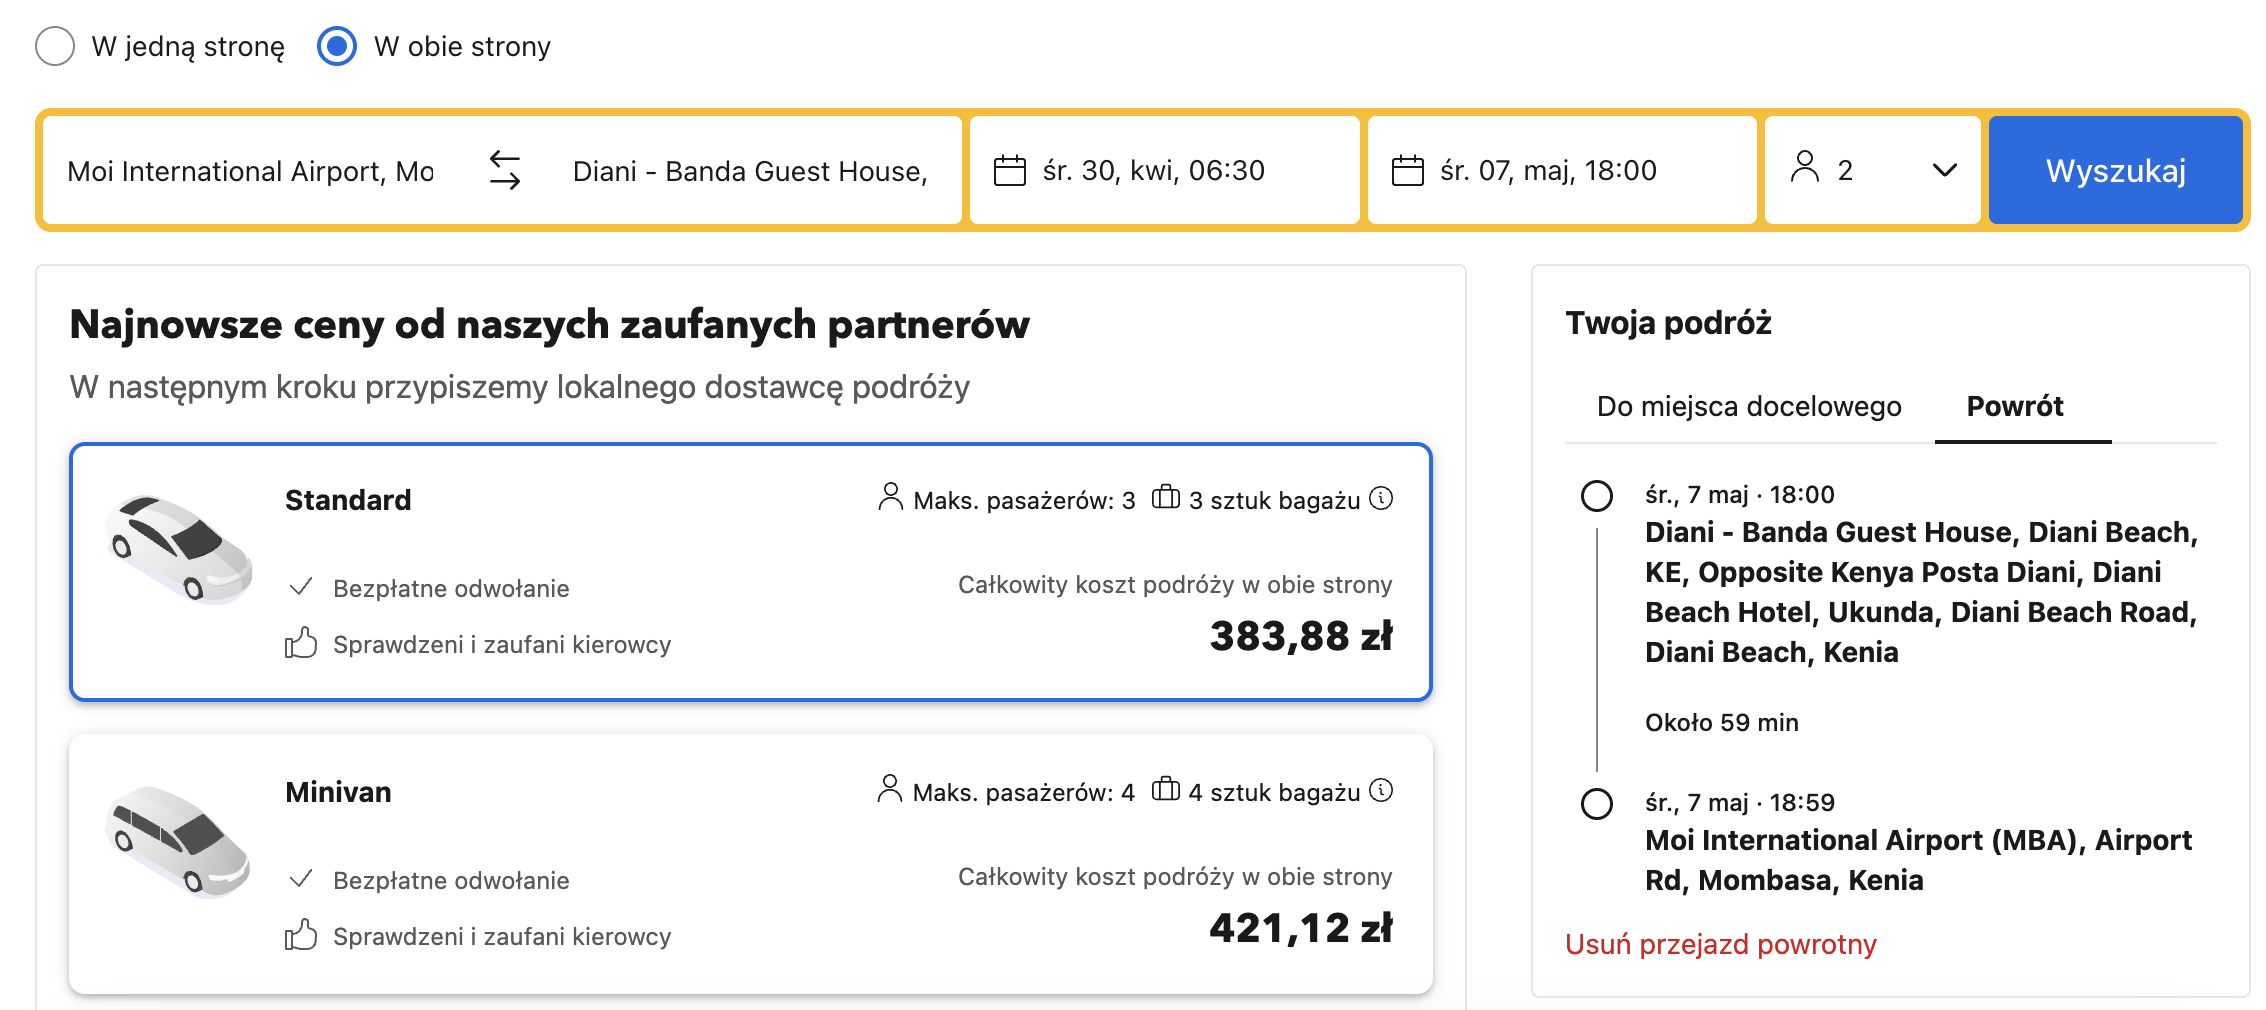Click the Minivan car image
Image resolution: width=2266 pixels, height=1010 pixels.
(180, 840)
